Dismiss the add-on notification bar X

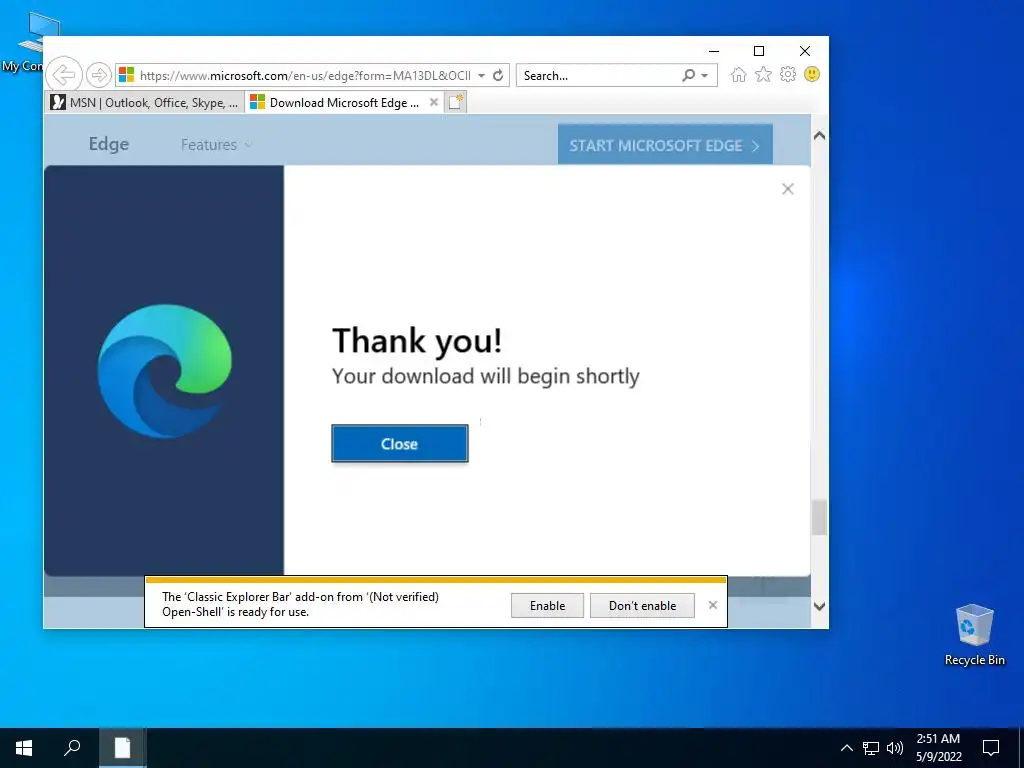coord(713,605)
